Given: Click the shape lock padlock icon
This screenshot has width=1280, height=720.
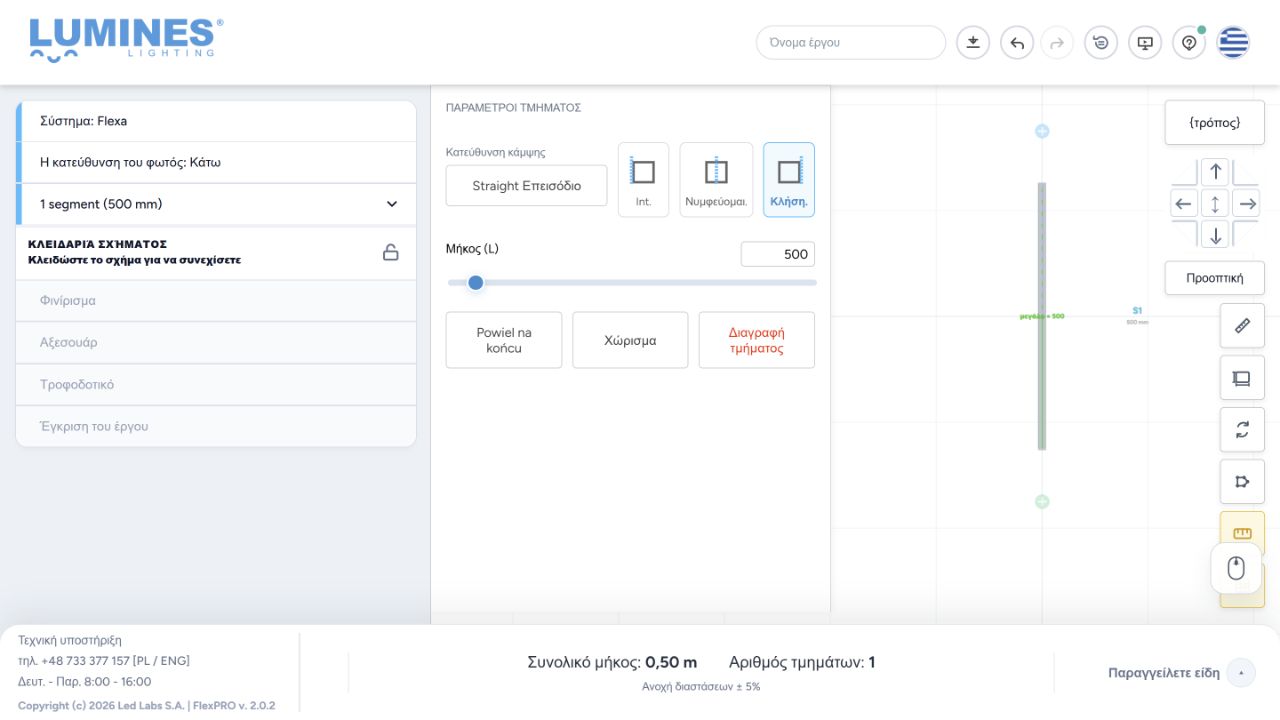Looking at the screenshot, I should pyautogui.click(x=391, y=252).
